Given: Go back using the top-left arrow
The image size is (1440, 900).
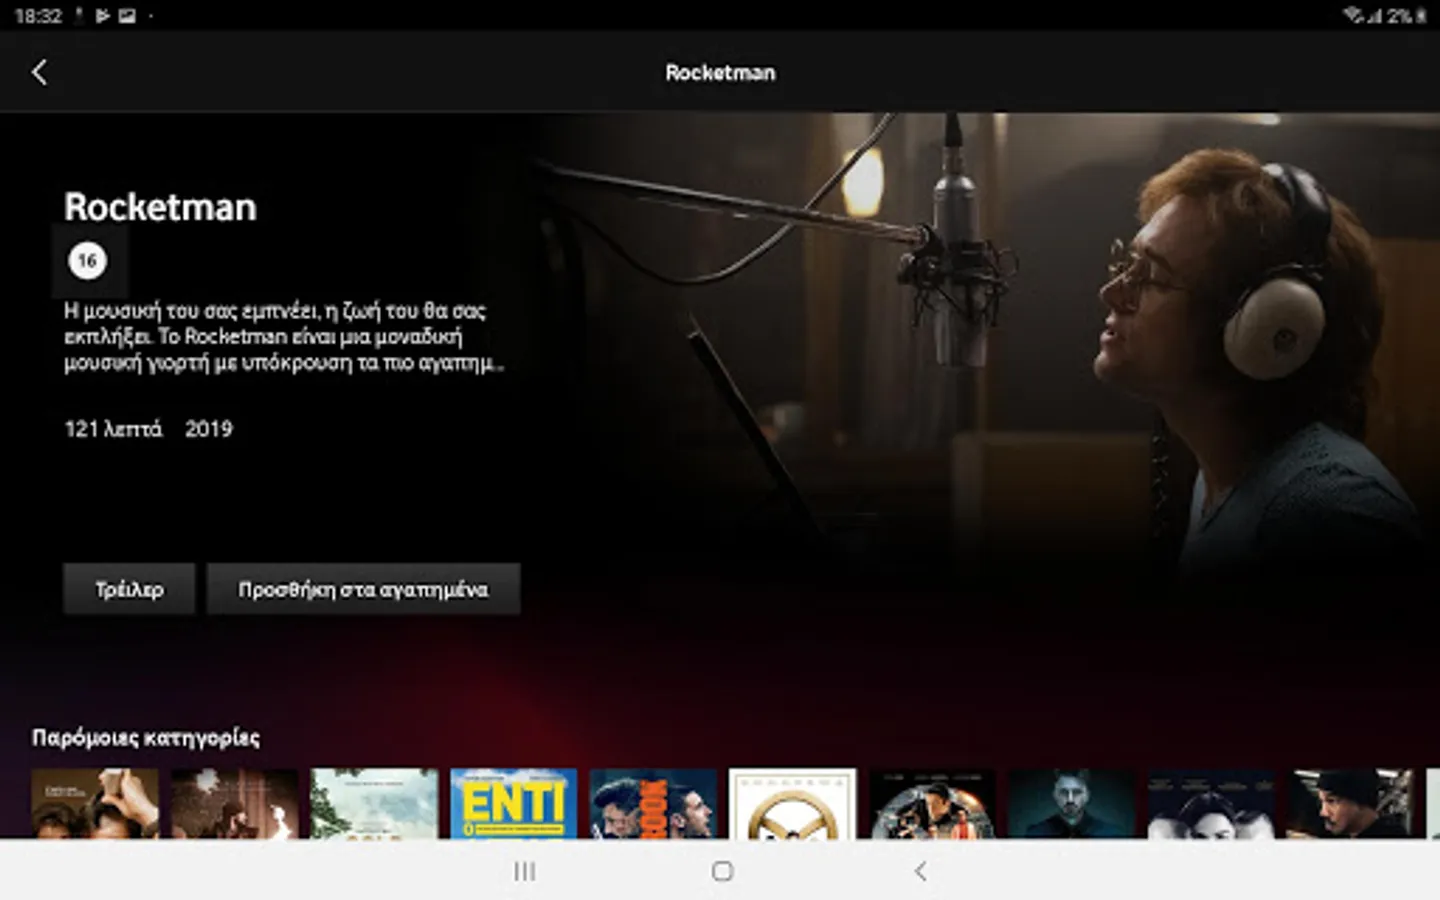Looking at the screenshot, I should coord(39,72).
